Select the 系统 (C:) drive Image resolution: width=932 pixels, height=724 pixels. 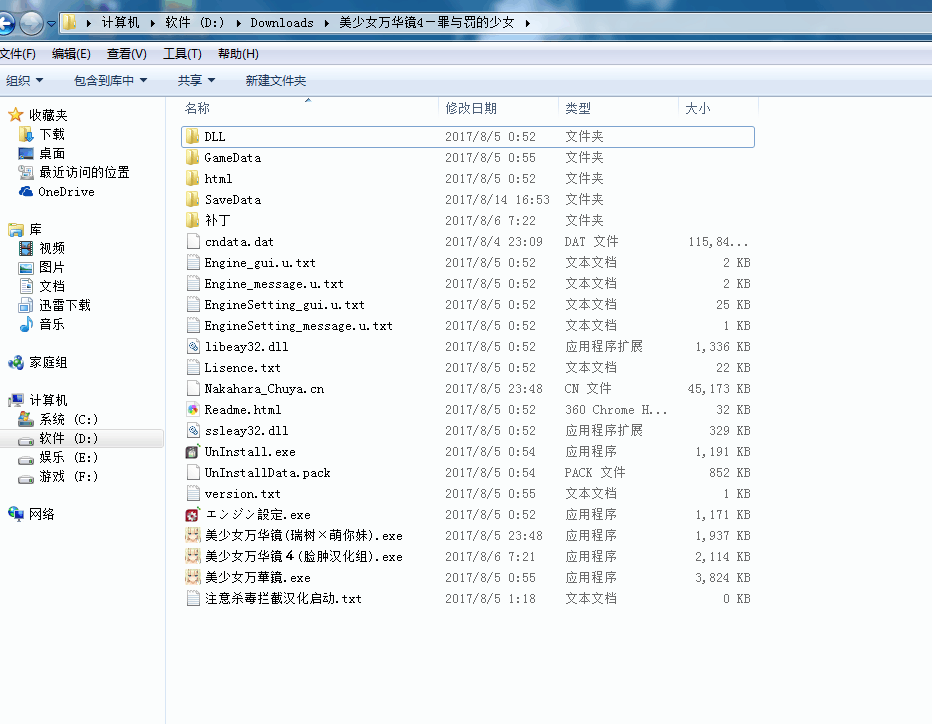pos(68,419)
